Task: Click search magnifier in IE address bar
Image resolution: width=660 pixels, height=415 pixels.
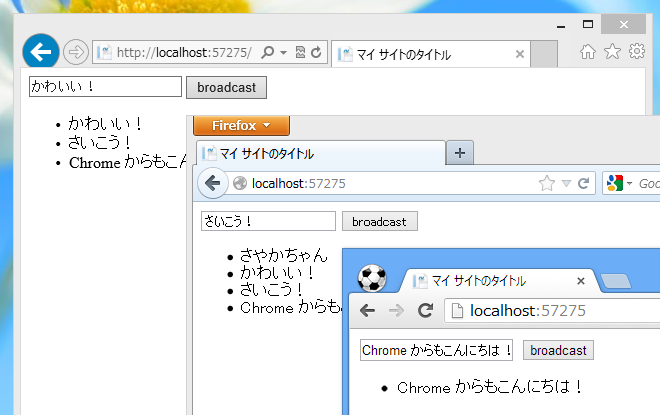Action: point(268,52)
